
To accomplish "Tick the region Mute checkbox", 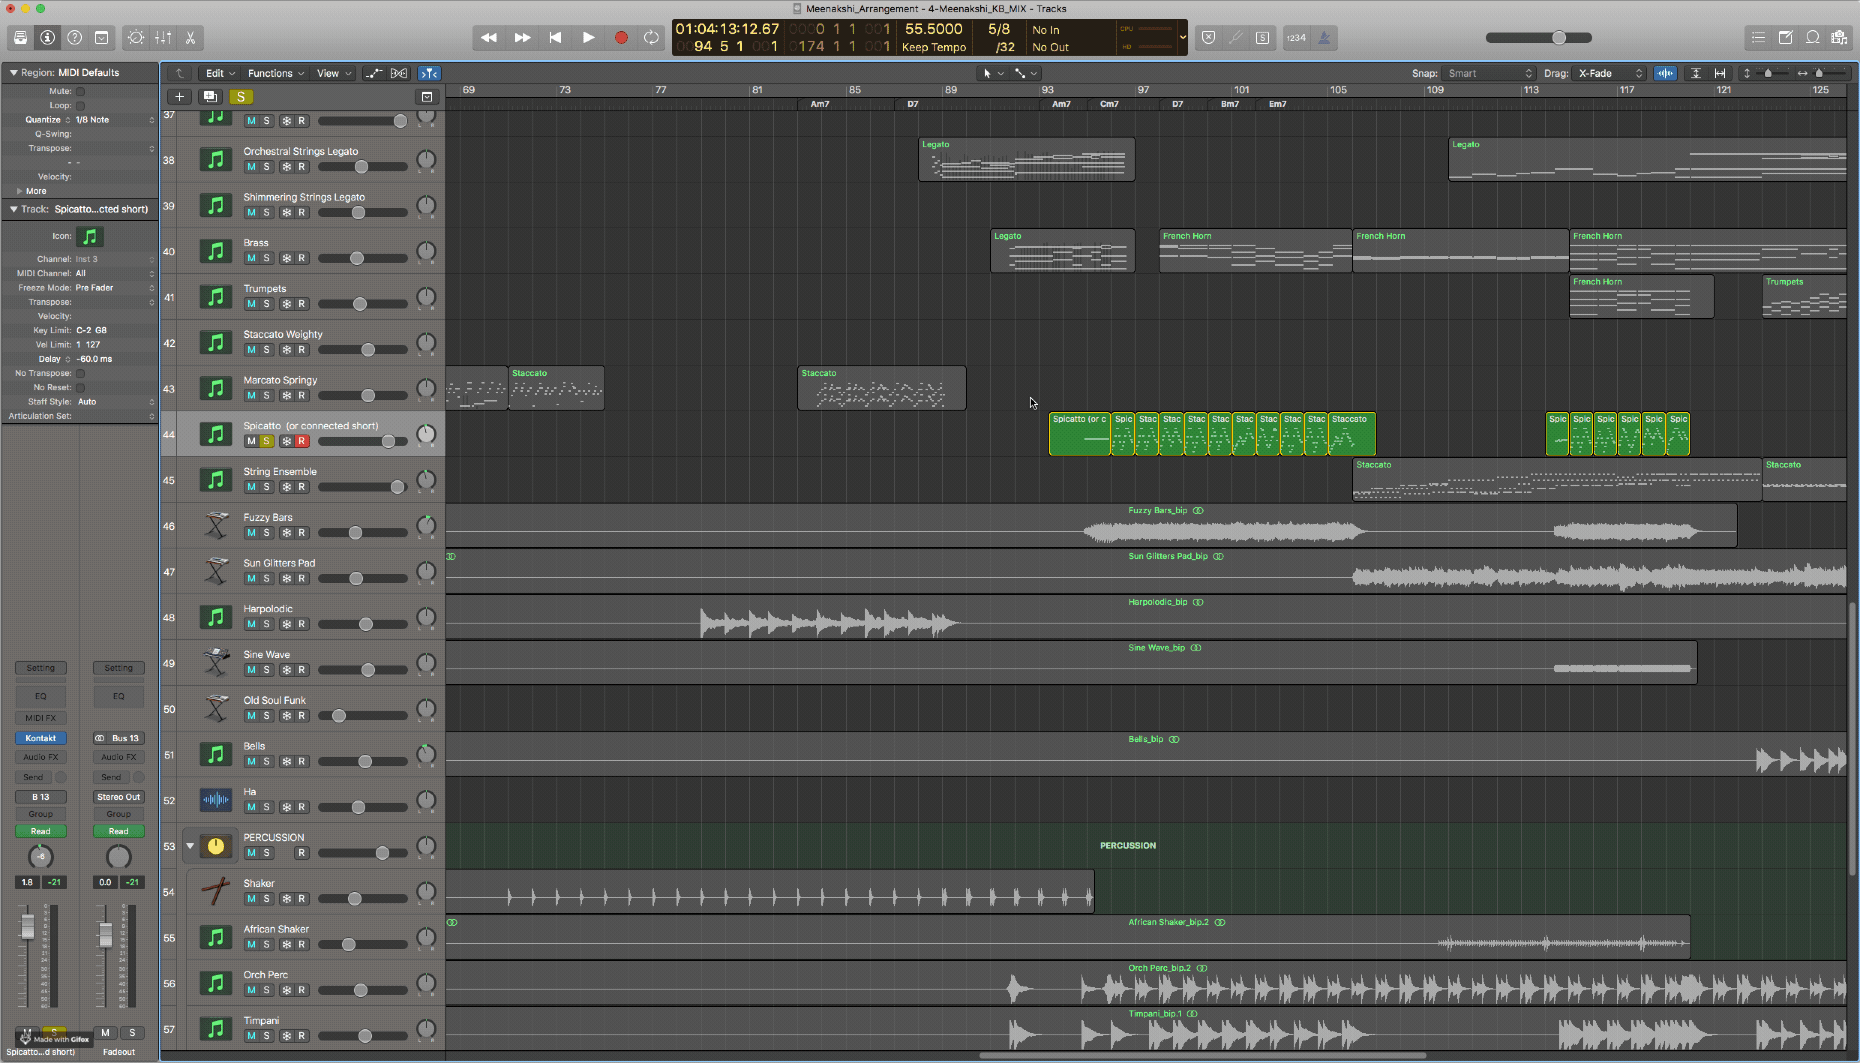I will coord(80,91).
